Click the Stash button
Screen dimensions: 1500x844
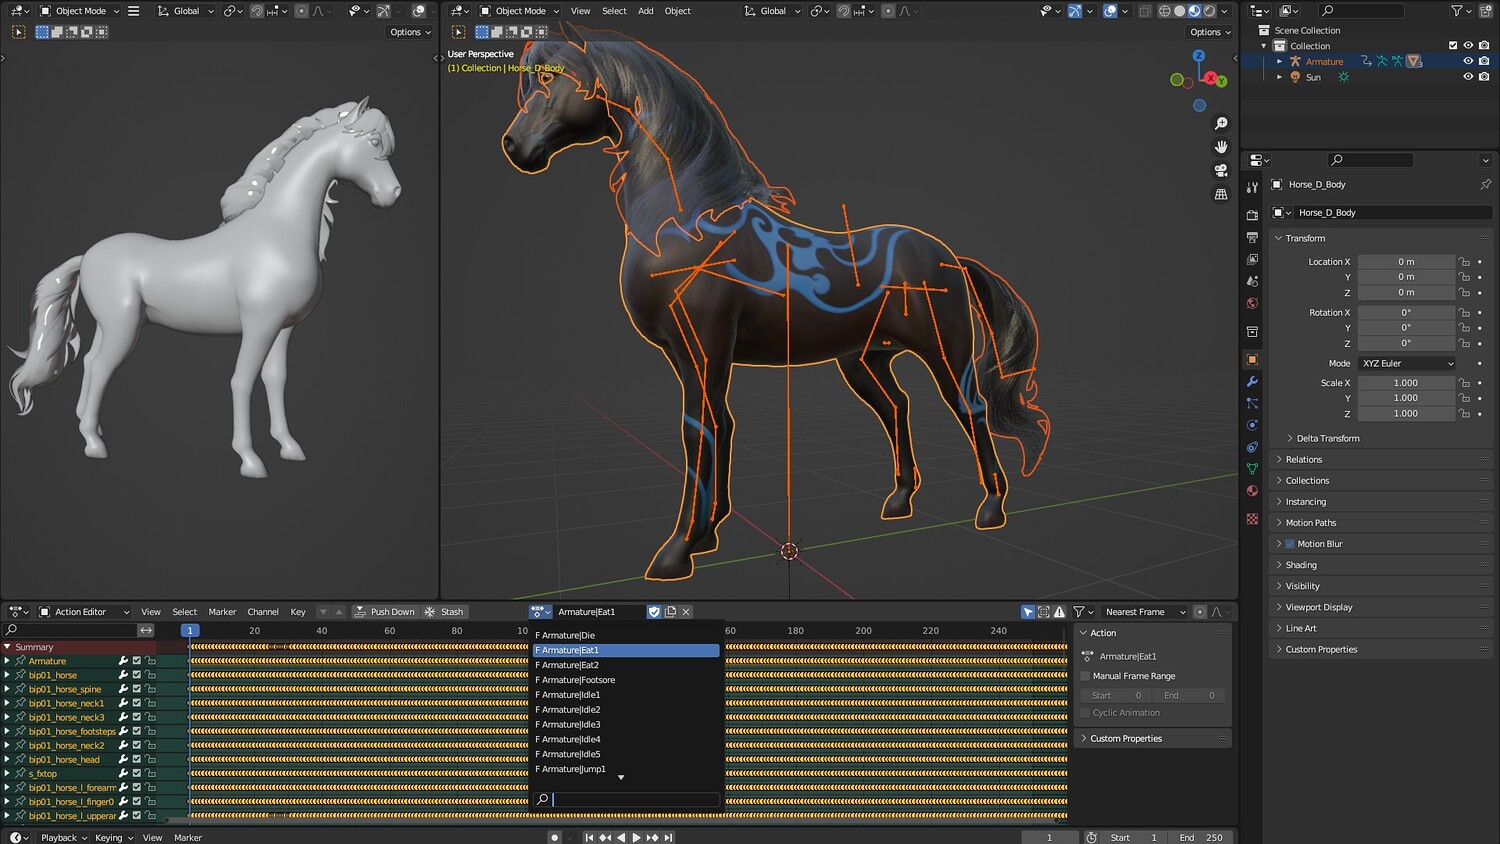[445, 612]
